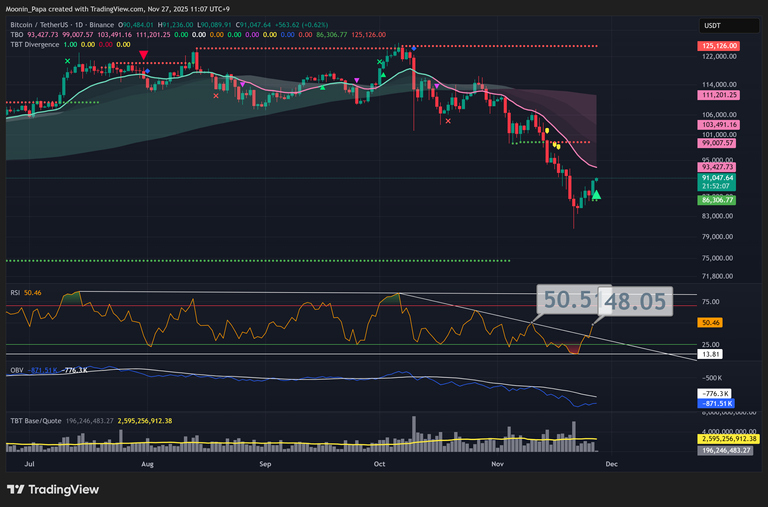Click the Oct label on time axis
768x507 pixels.
tap(379, 465)
